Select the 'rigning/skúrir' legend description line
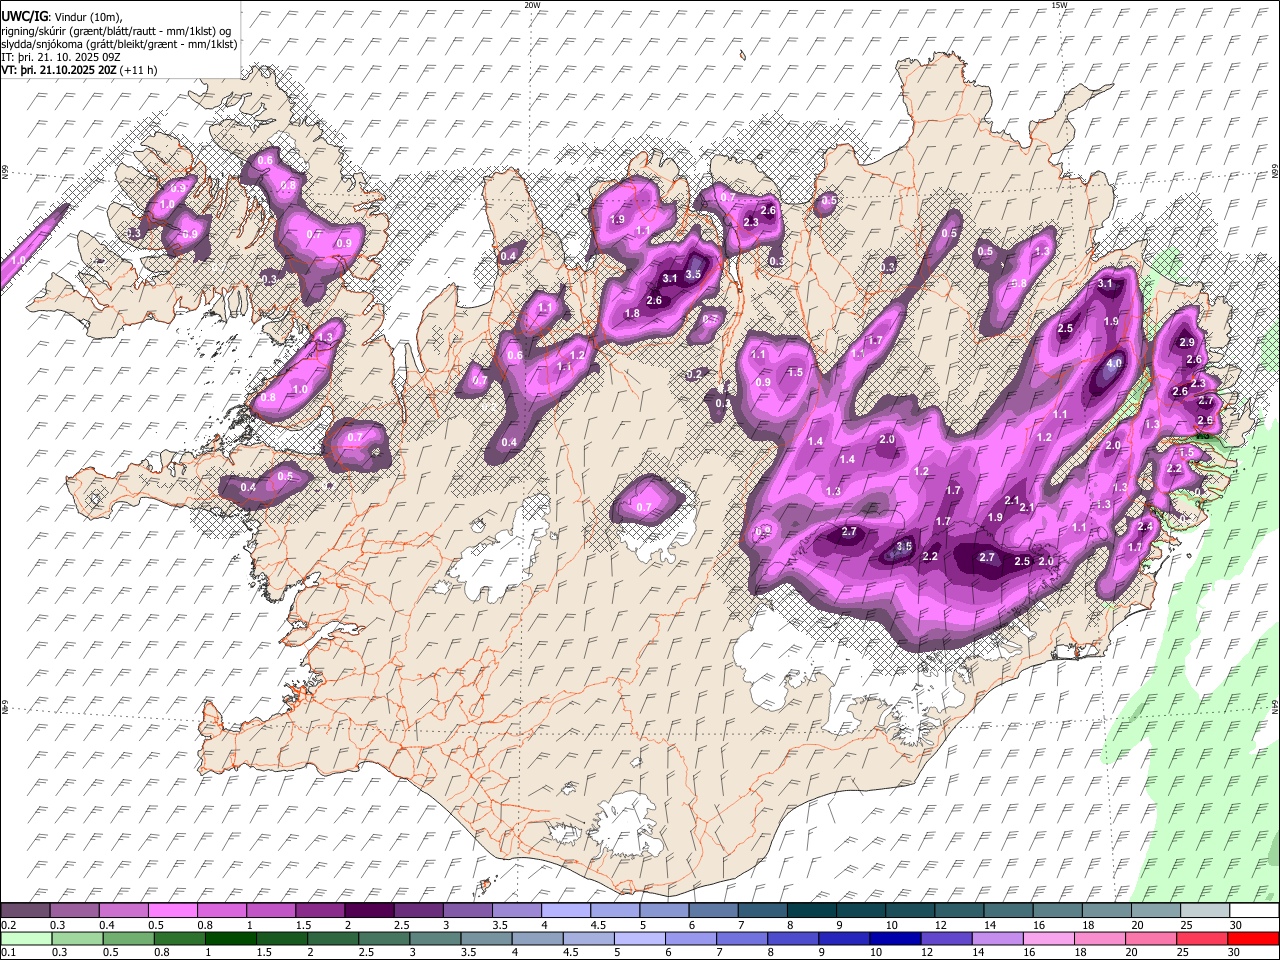 click(116, 30)
